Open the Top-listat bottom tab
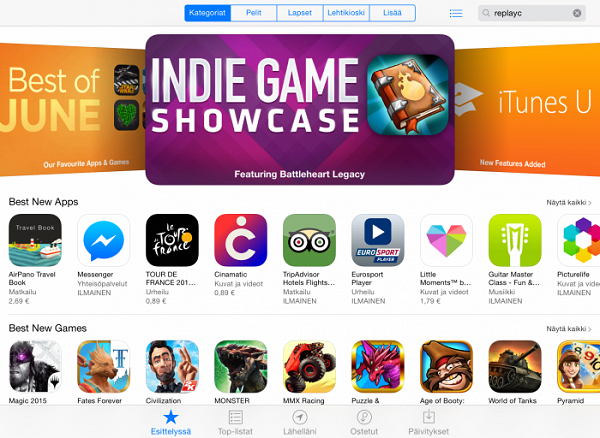The width and height of the screenshot is (600, 438). point(235,423)
